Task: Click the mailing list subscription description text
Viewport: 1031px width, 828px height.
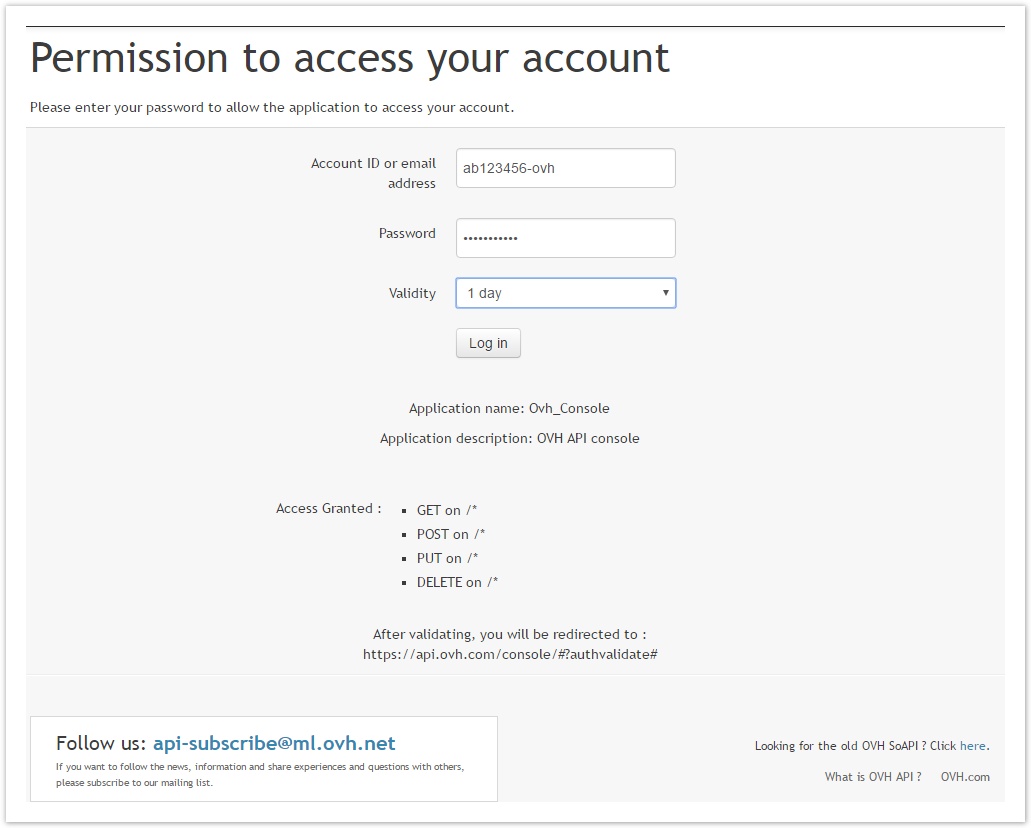Action: (x=260, y=775)
